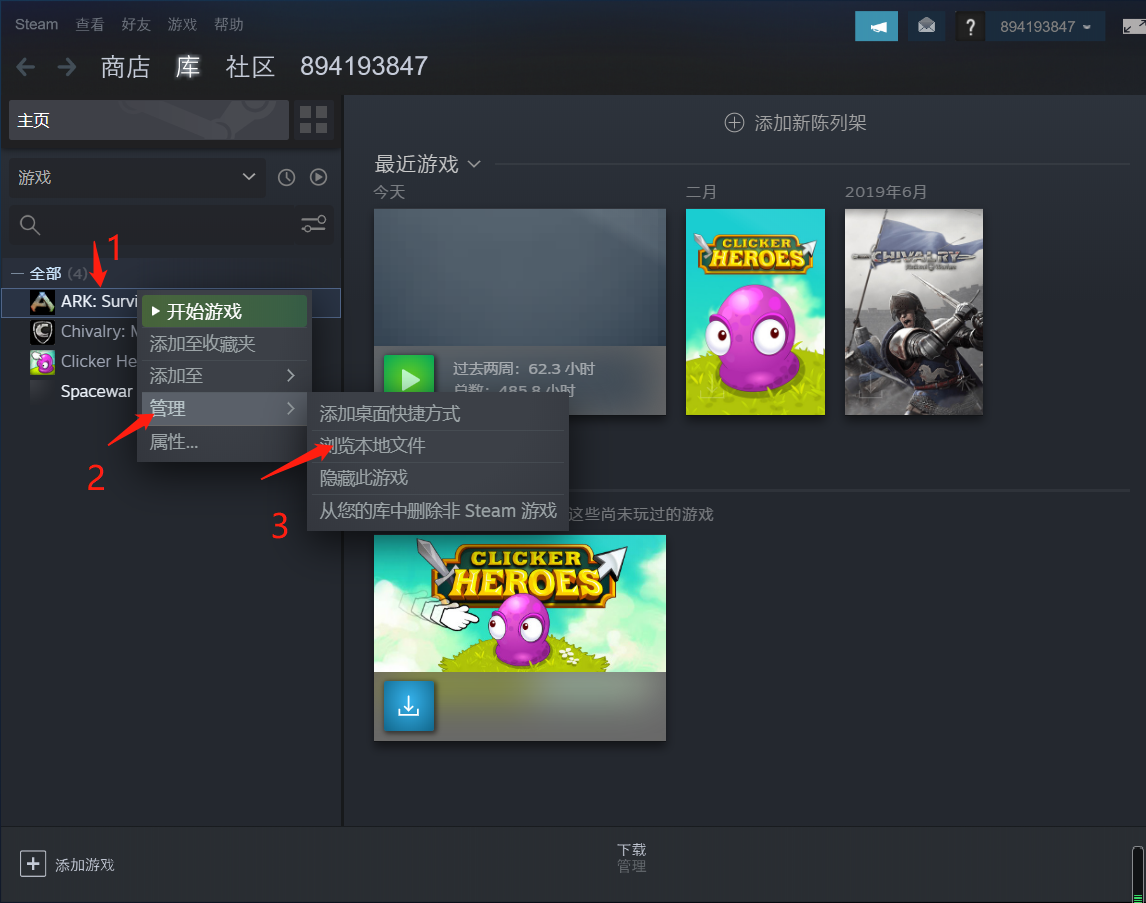
Task: Click the Clicker Heroes list icon
Action: (x=42, y=362)
